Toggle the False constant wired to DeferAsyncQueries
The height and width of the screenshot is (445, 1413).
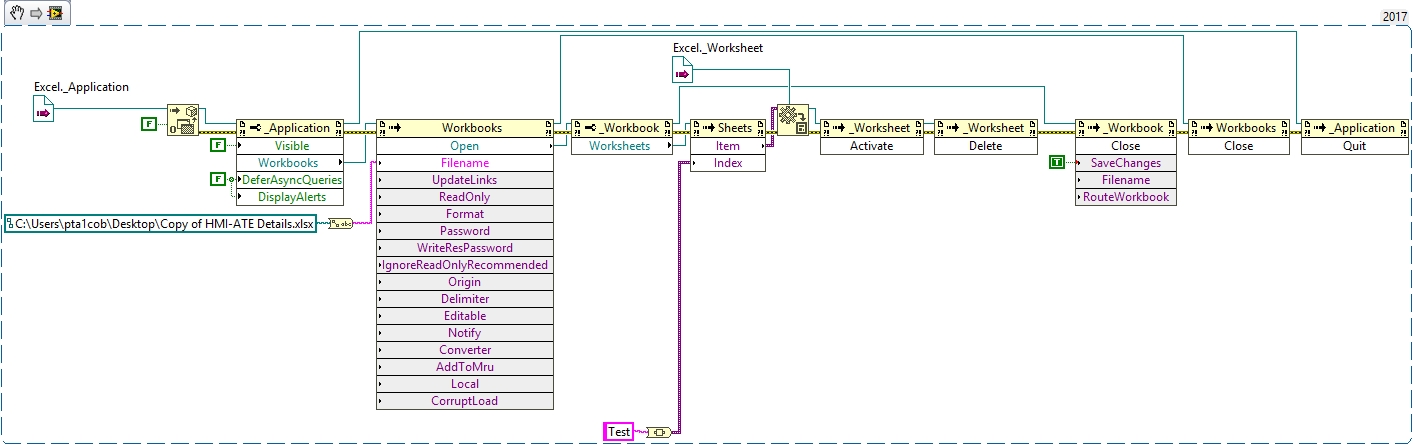(x=218, y=179)
